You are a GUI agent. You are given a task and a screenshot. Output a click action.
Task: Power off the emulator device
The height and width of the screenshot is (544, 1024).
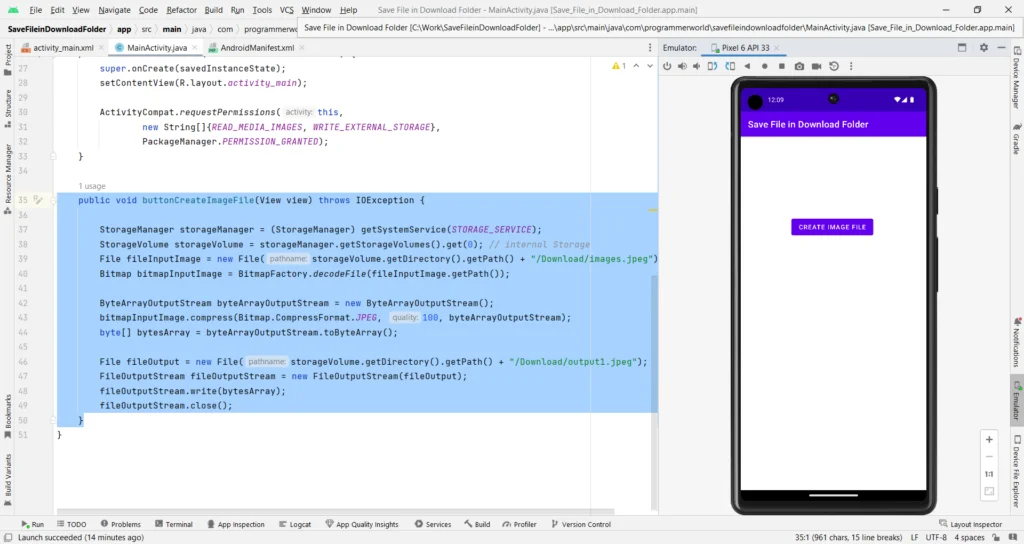[x=667, y=66]
